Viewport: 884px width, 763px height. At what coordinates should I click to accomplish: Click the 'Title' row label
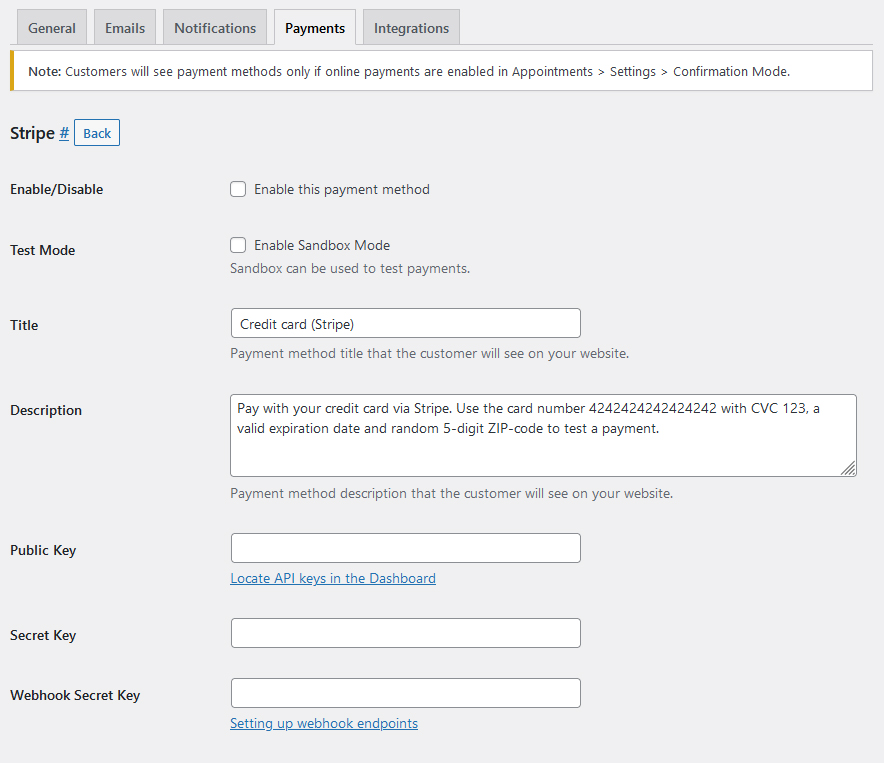[24, 325]
